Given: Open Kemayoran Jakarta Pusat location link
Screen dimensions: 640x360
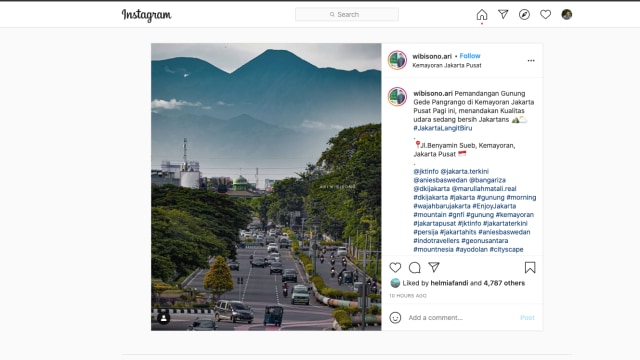Looking at the screenshot, I should (447, 65).
